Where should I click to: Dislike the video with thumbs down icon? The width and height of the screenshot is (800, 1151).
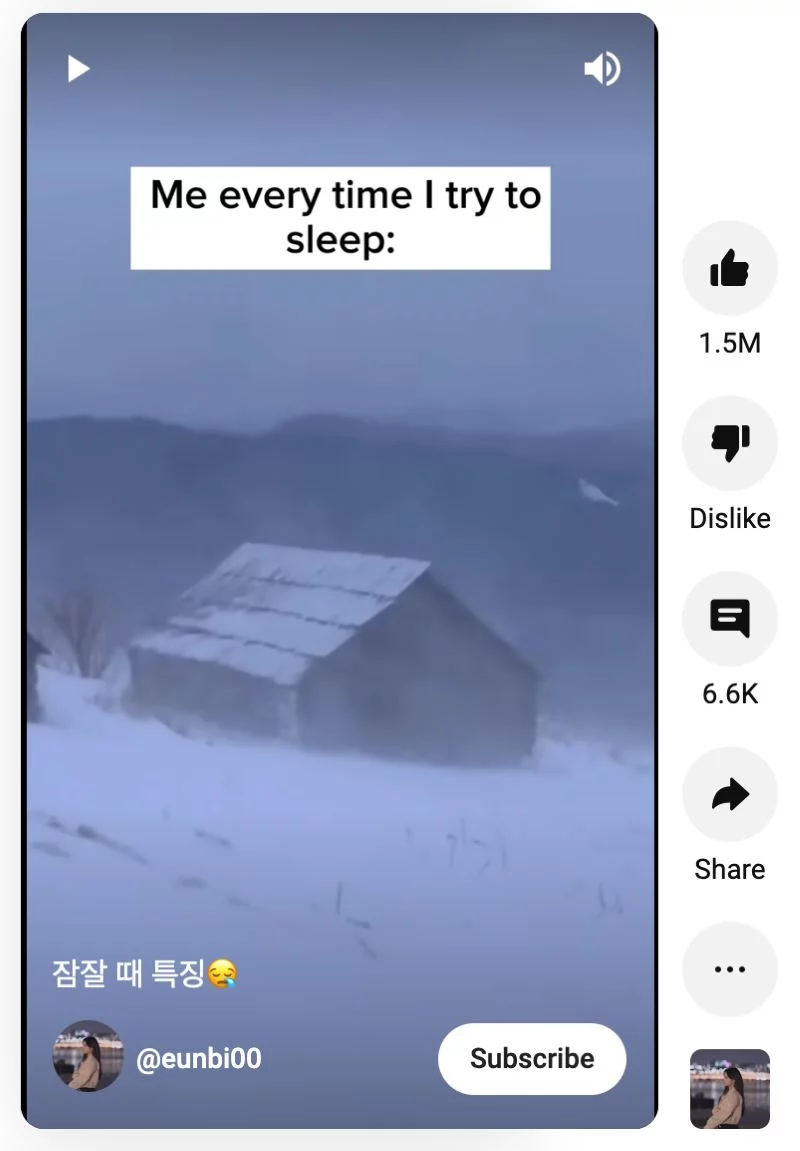click(730, 443)
